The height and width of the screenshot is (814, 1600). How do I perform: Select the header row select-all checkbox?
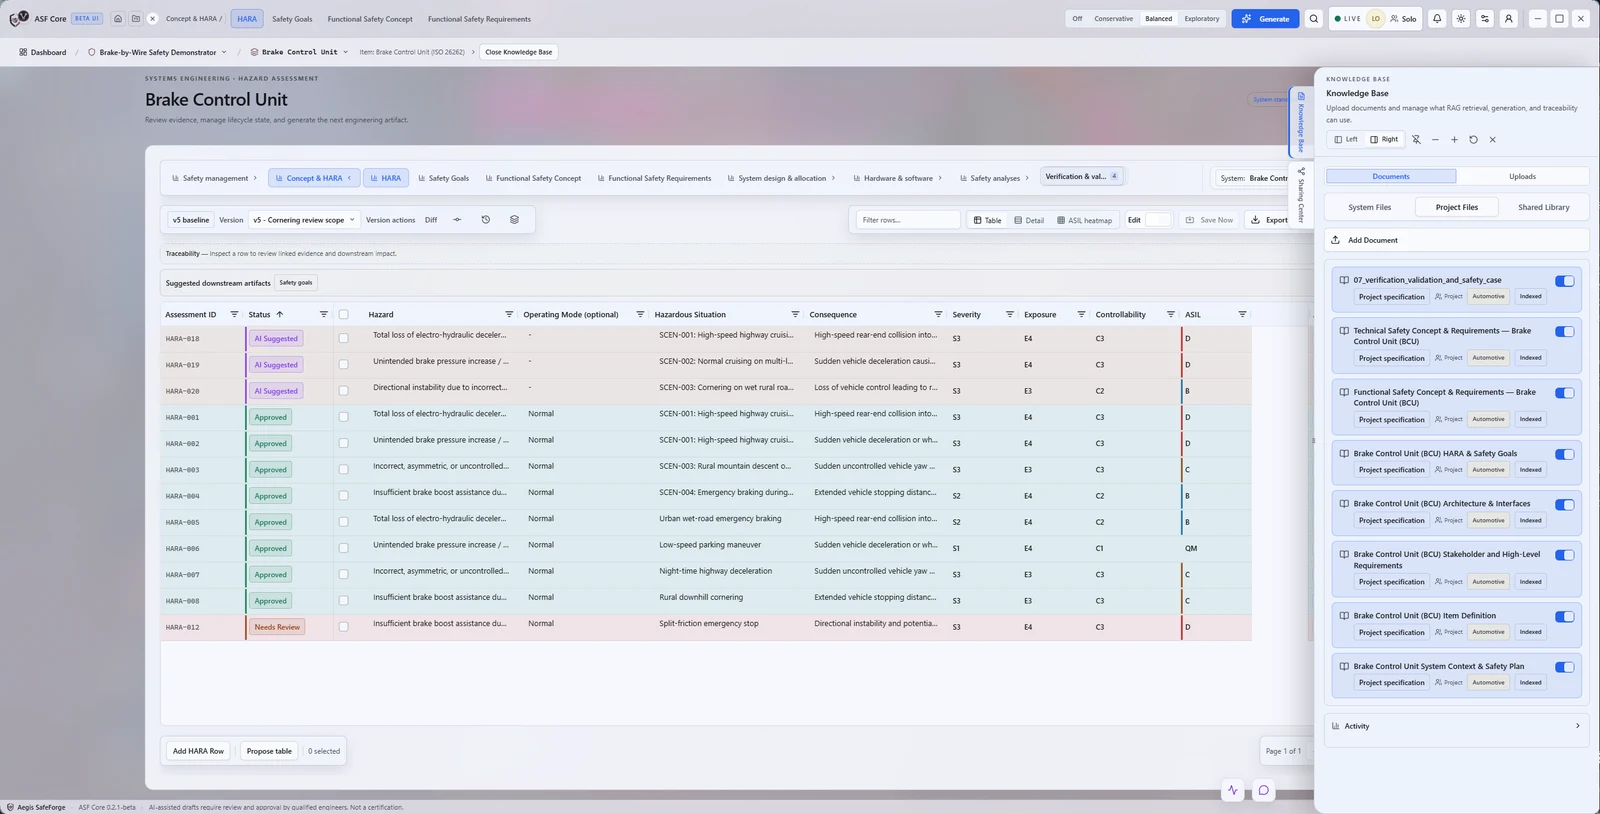coord(344,314)
